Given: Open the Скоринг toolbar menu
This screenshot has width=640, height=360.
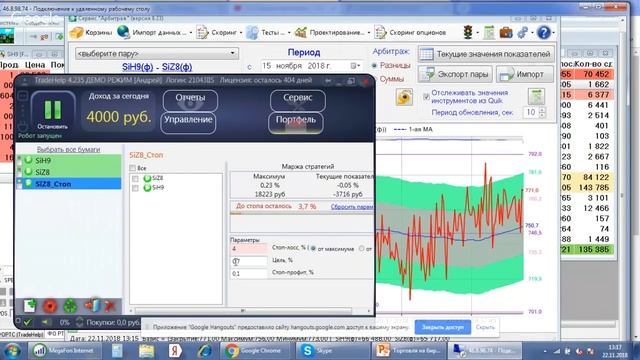Looking at the screenshot, I should [219, 33].
